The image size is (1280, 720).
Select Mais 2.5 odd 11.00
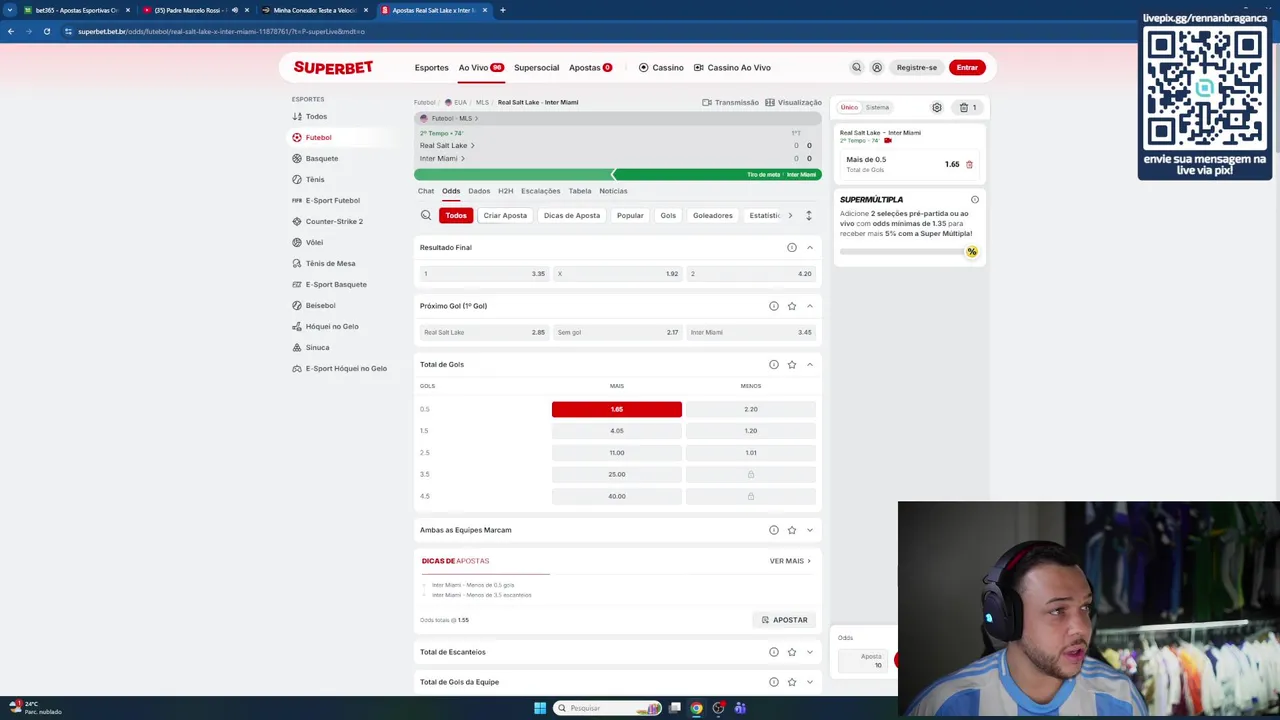(617, 453)
